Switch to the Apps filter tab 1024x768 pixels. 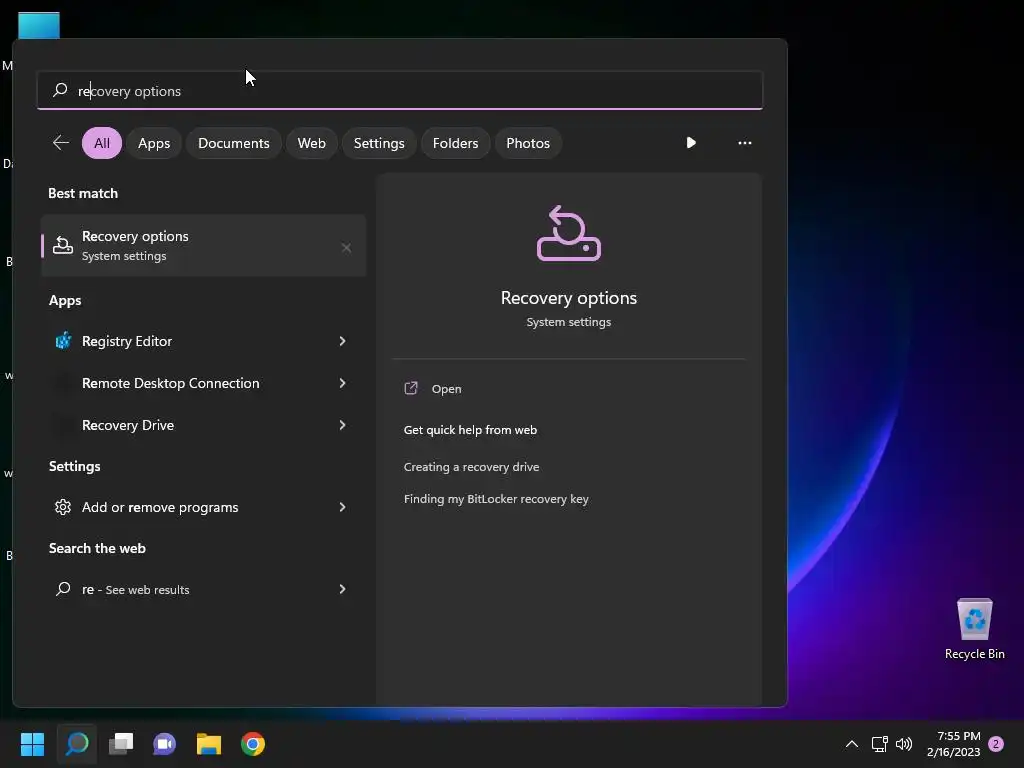(154, 143)
